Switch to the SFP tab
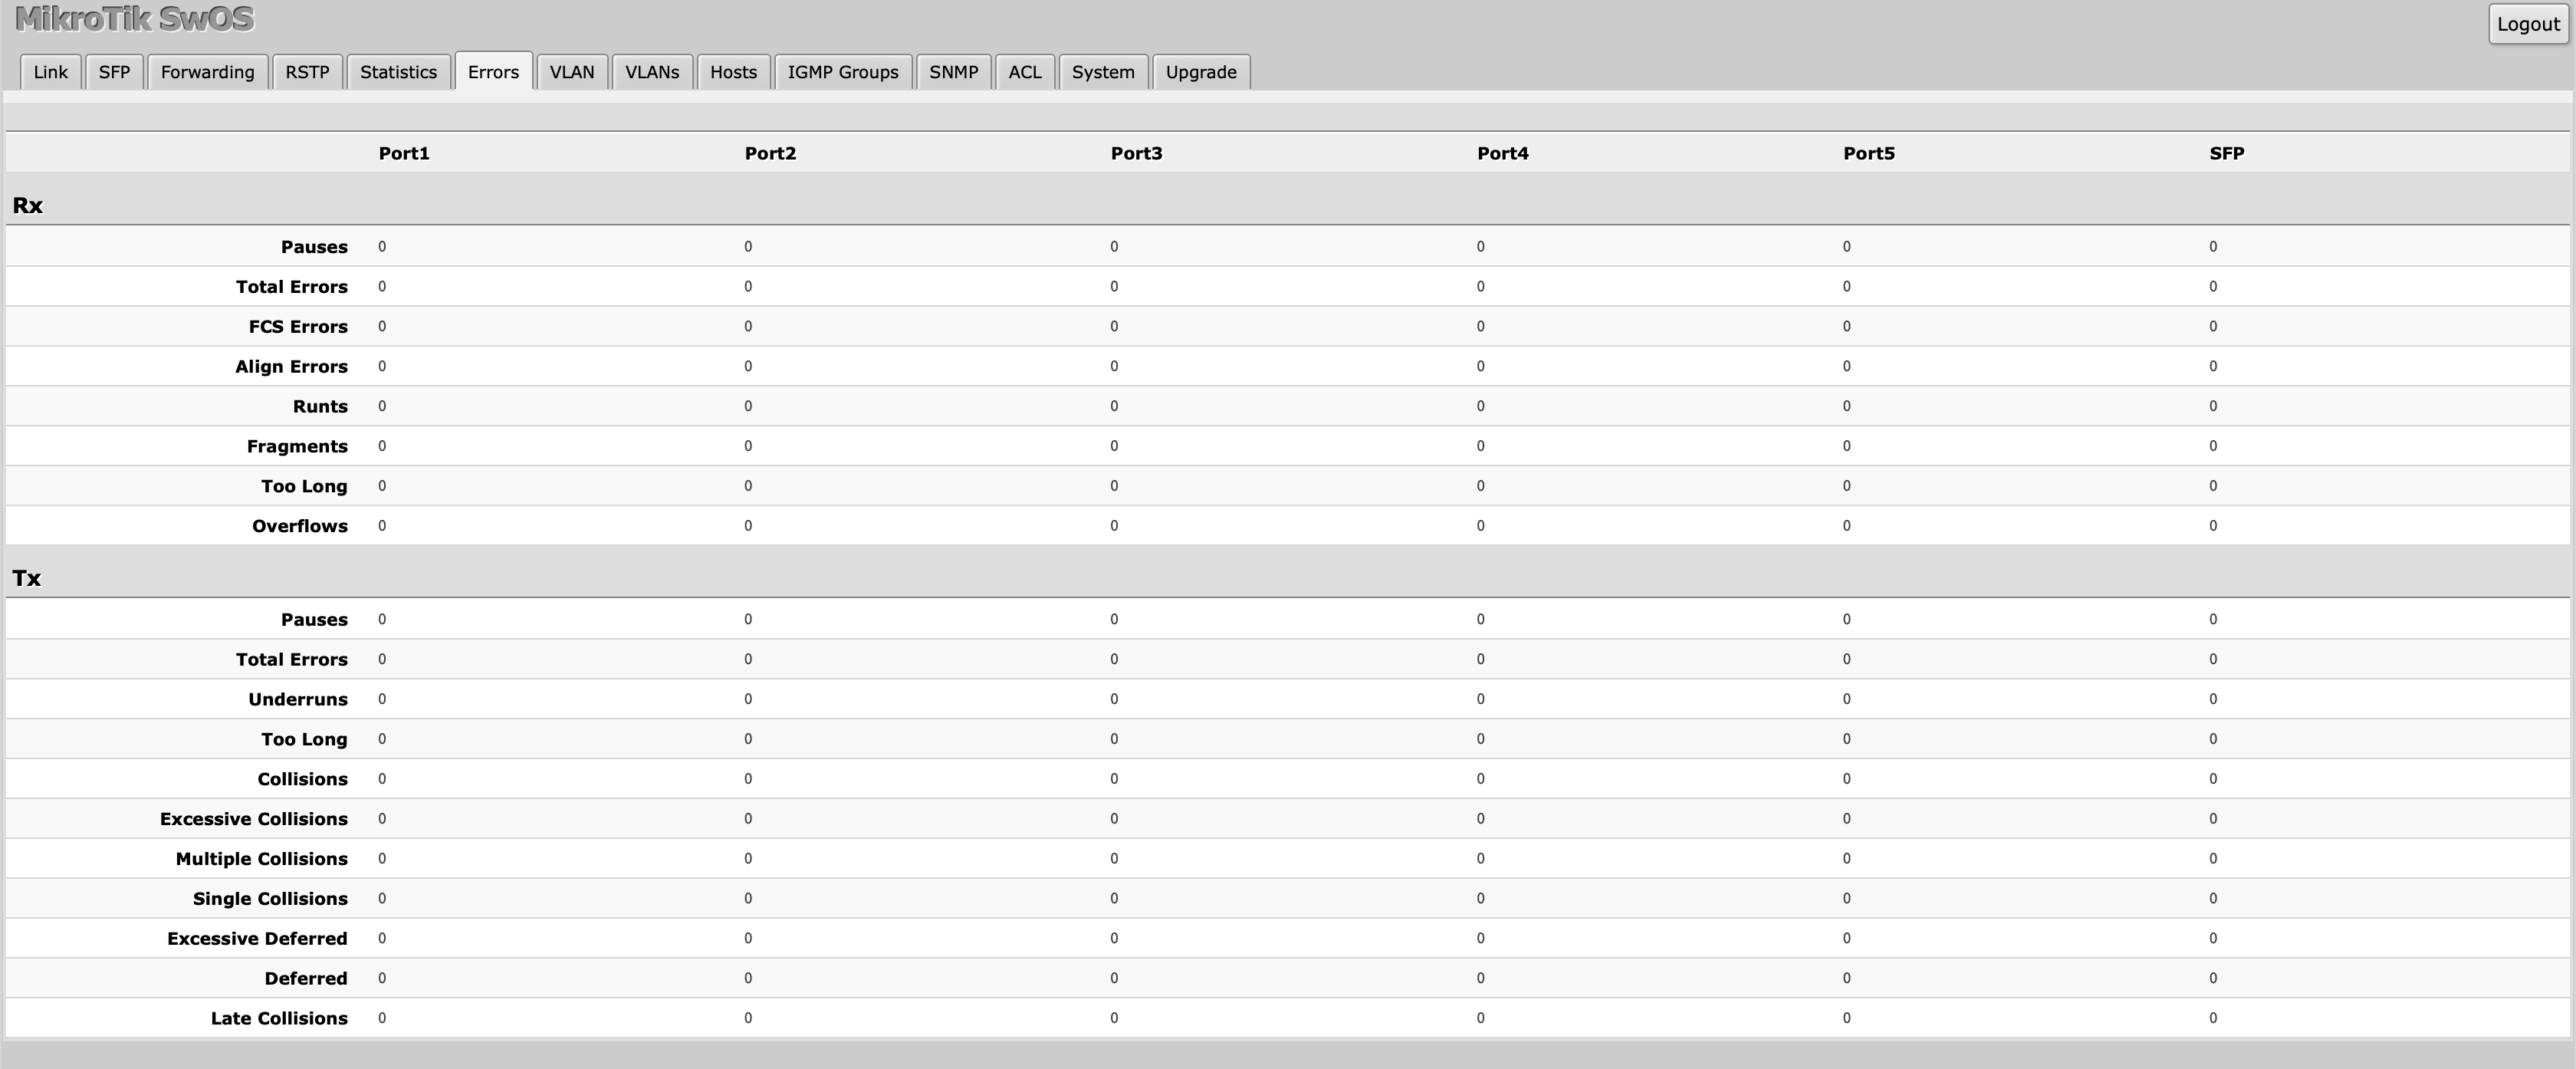Image resolution: width=2576 pixels, height=1069 pixels. pyautogui.click(x=114, y=72)
